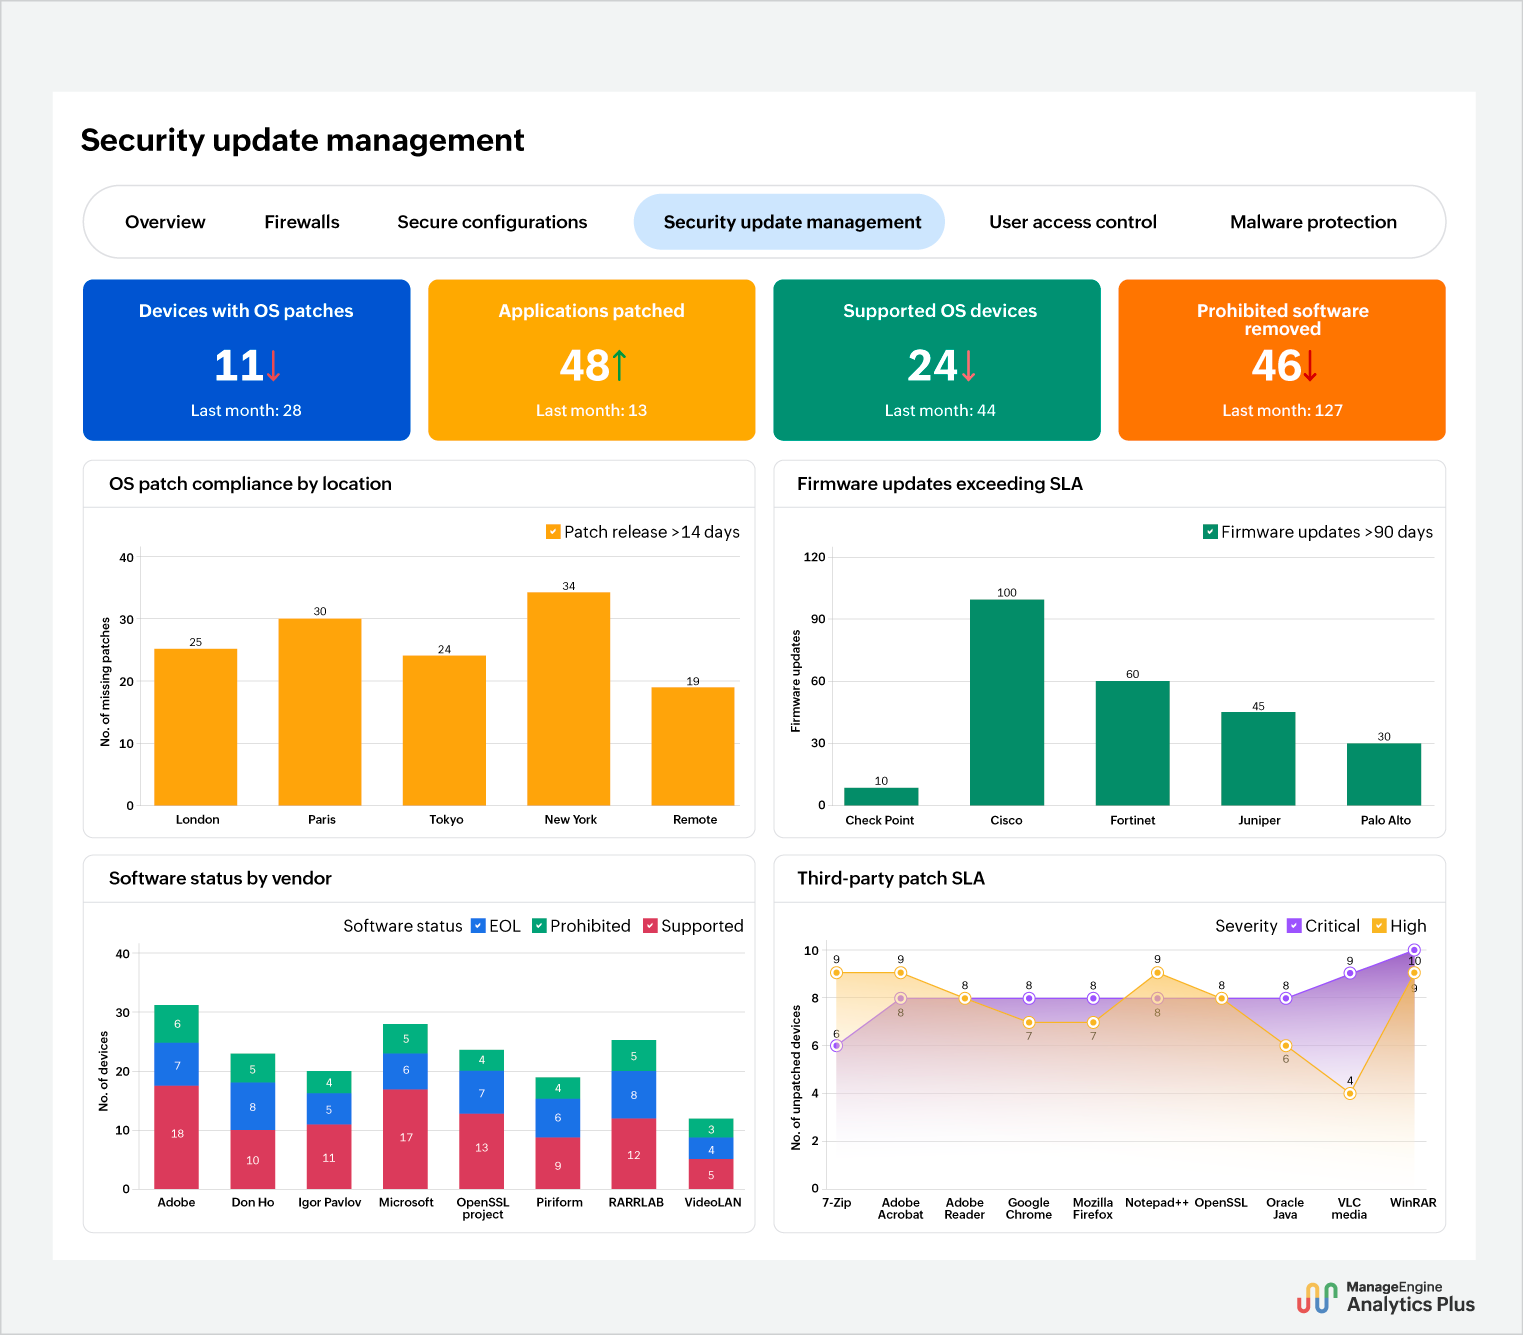Viewport: 1523px width, 1335px height.
Task: Click the ManageEngine Analytics Plus logo
Action: [x=1386, y=1297]
